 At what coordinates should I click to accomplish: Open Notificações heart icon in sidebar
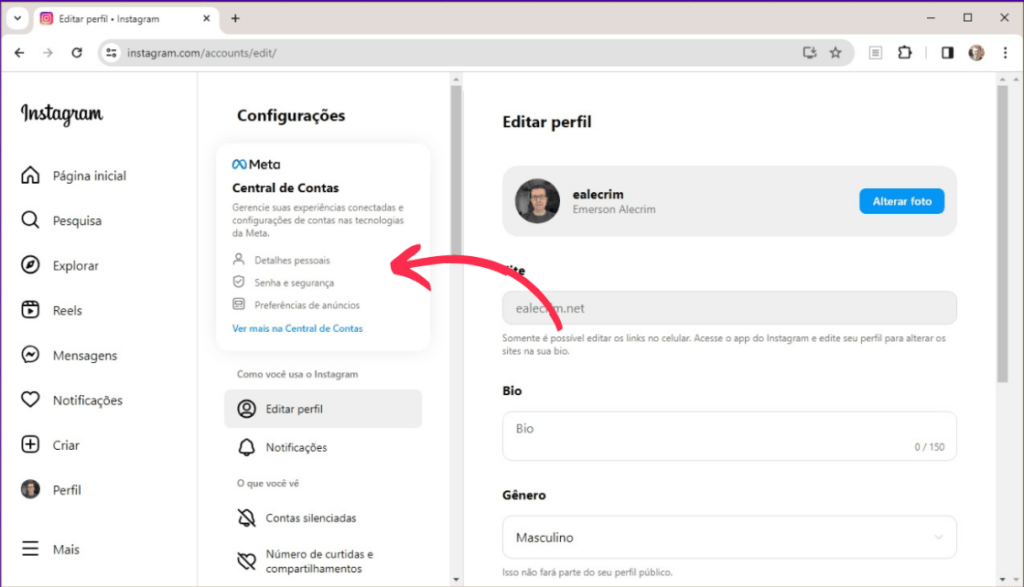tap(30, 400)
